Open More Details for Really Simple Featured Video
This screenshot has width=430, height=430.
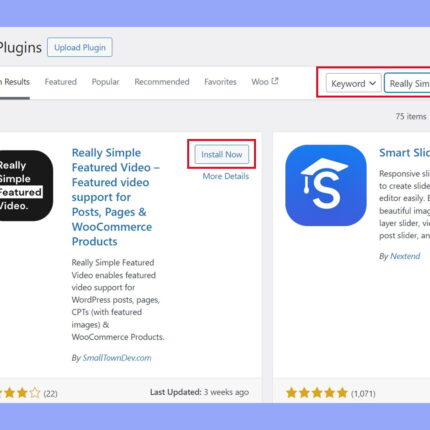(226, 176)
